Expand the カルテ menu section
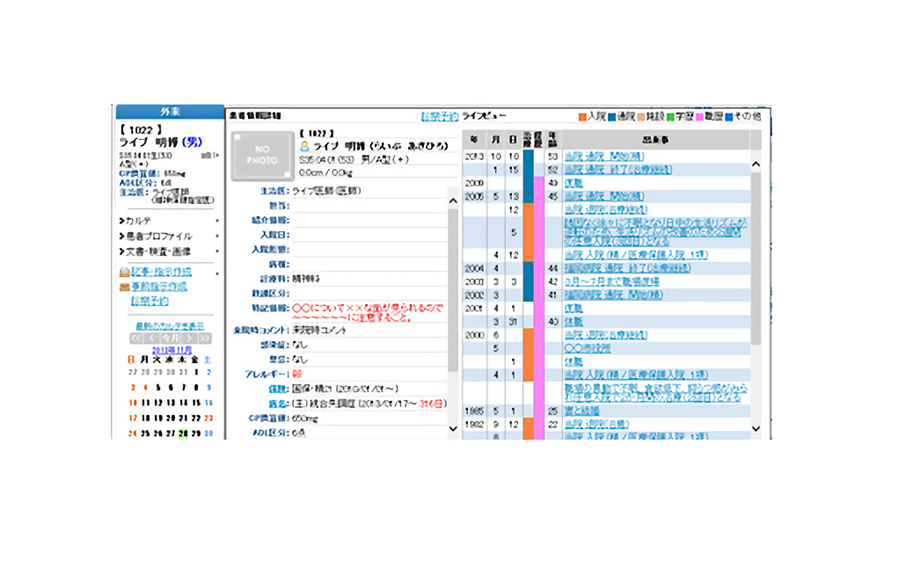The width and height of the screenshot is (920, 570). [140, 221]
